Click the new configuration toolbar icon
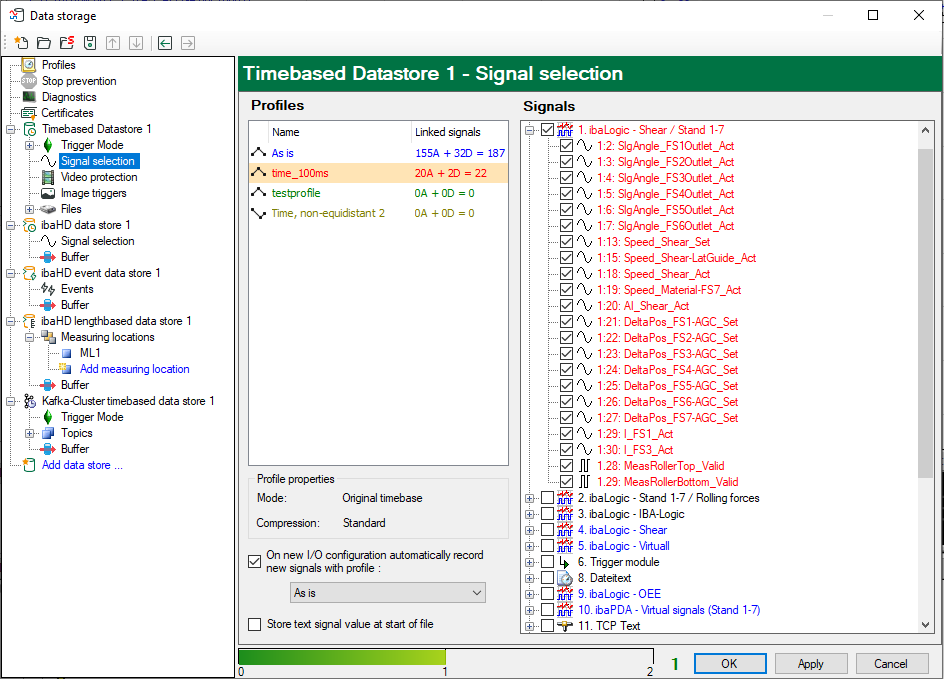The image size is (944, 679). tap(21, 43)
